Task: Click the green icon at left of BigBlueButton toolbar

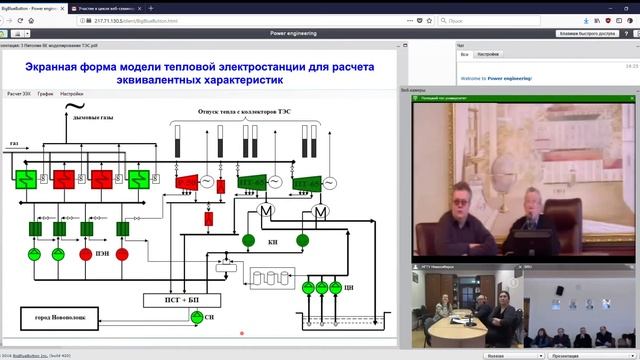Action: (x=3, y=33)
